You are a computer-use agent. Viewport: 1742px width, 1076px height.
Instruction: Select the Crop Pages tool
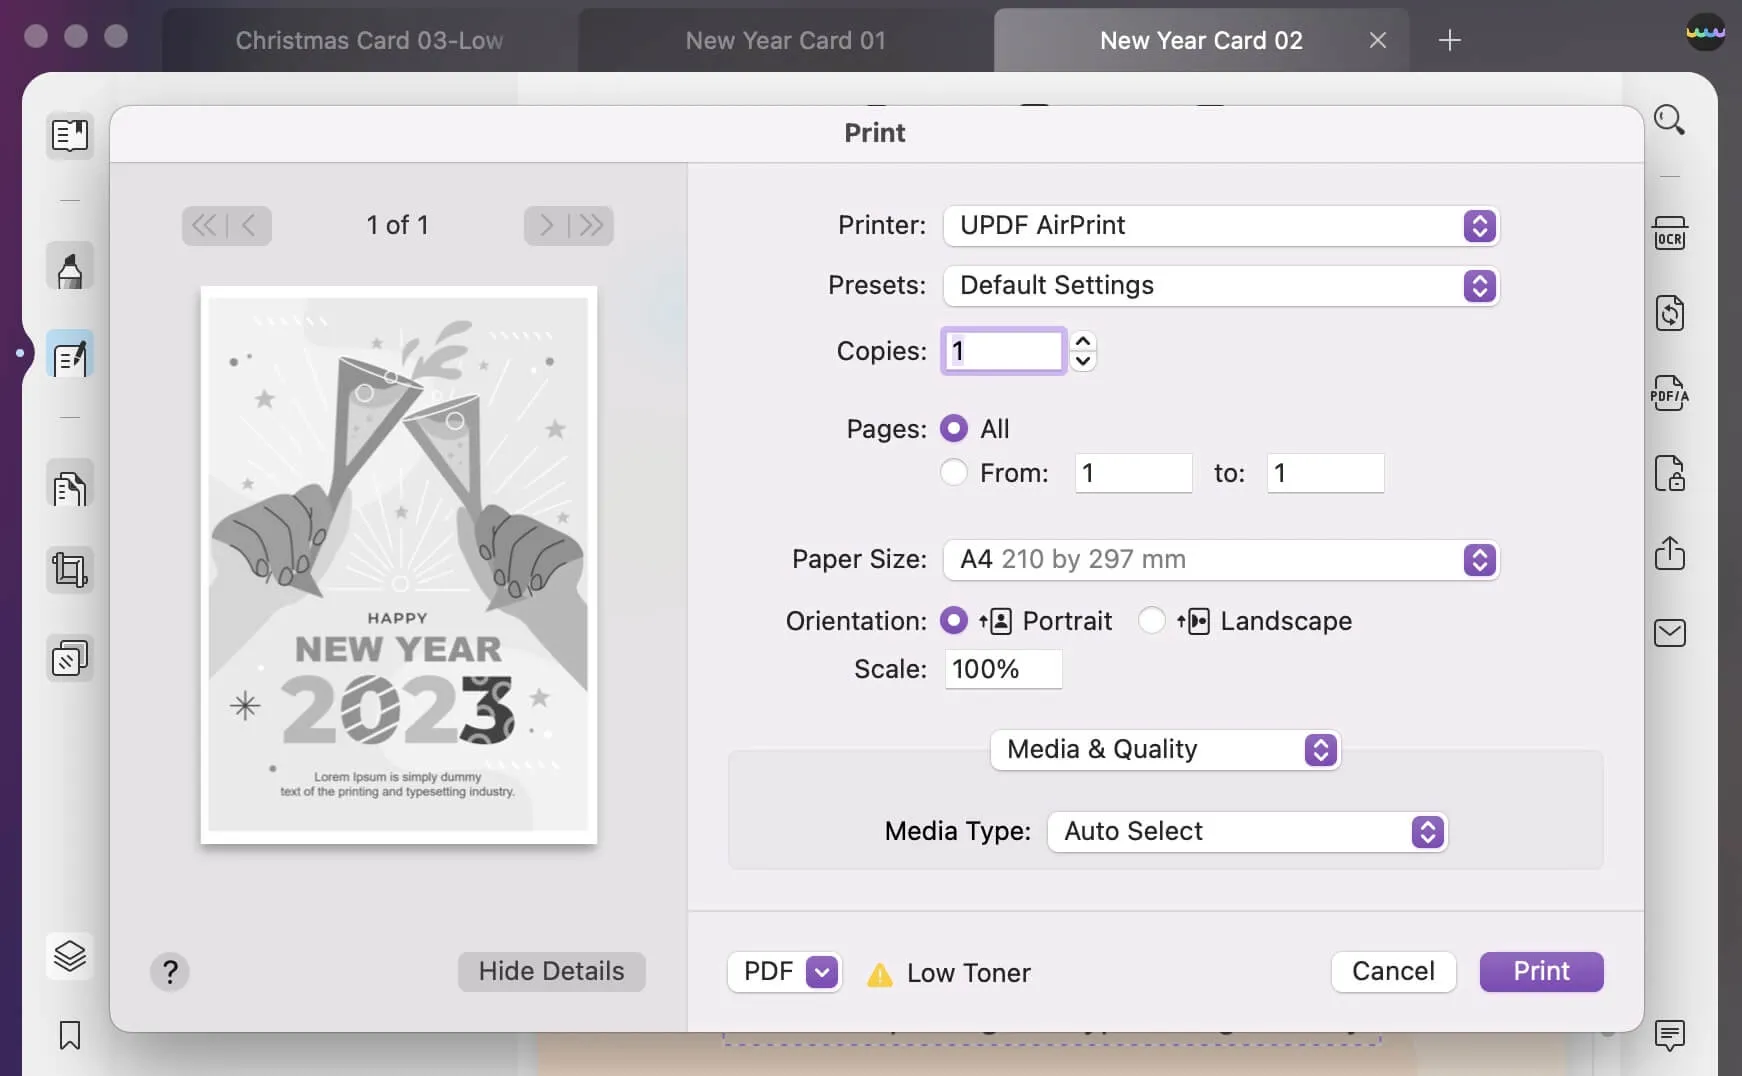point(70,570)
